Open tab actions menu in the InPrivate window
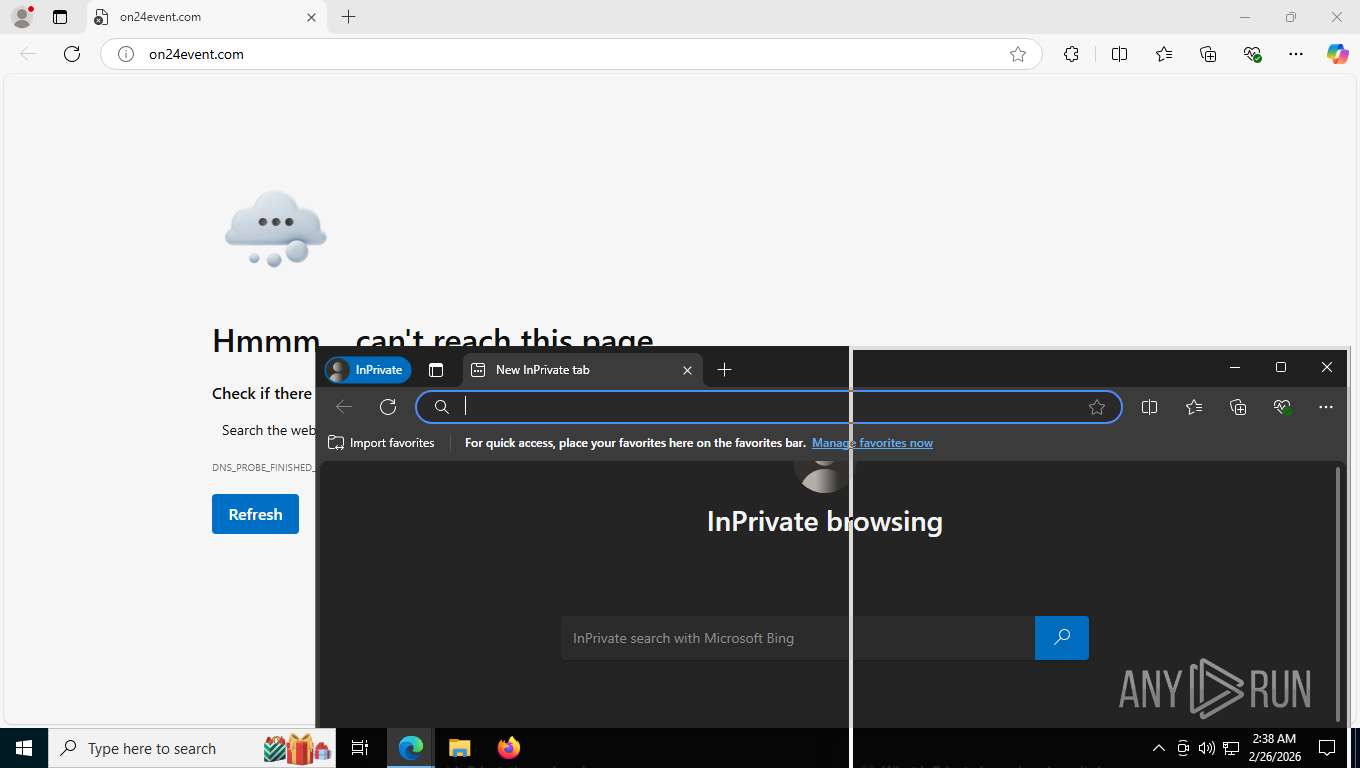 pos(436,370)
